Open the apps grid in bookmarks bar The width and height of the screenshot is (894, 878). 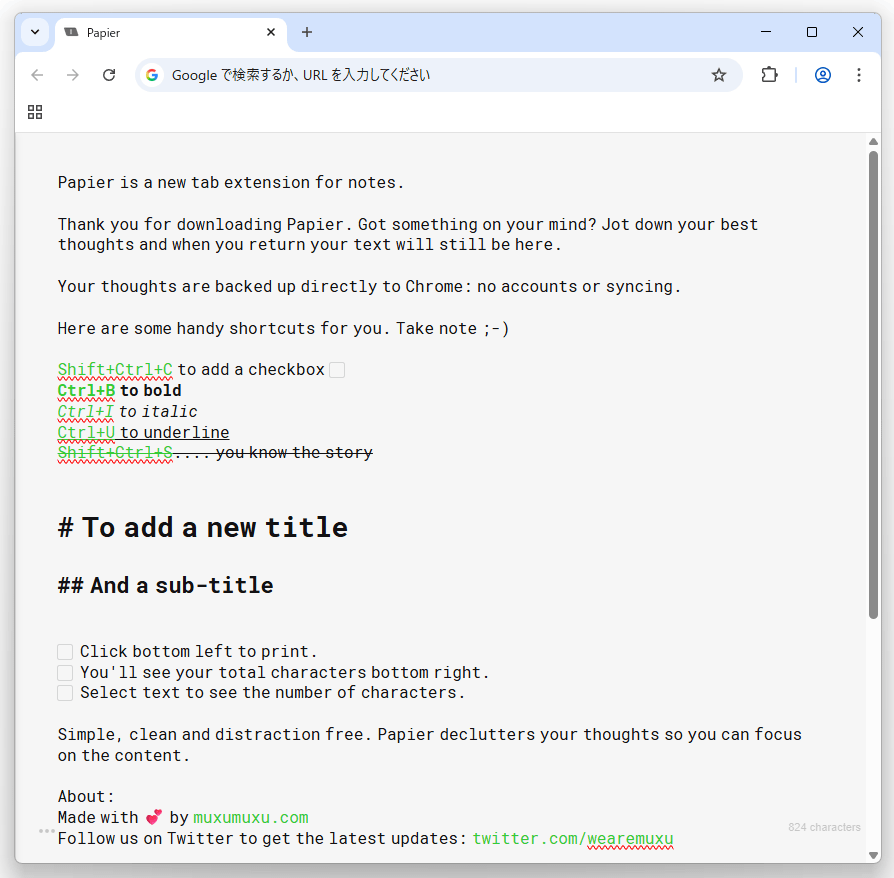coord(35,112)
